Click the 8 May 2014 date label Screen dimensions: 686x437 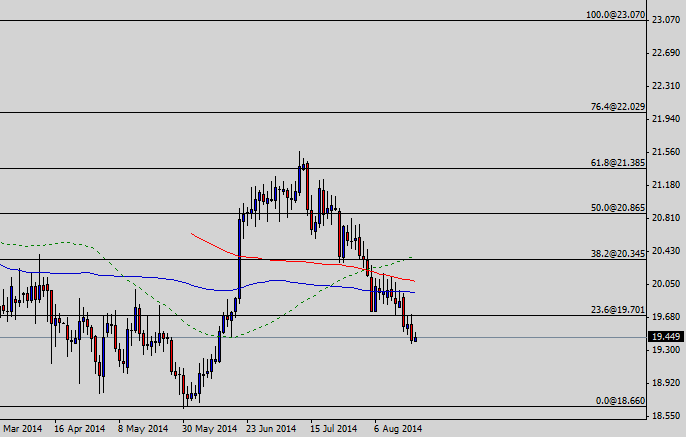pyautogui.click(x=143, y=429)
